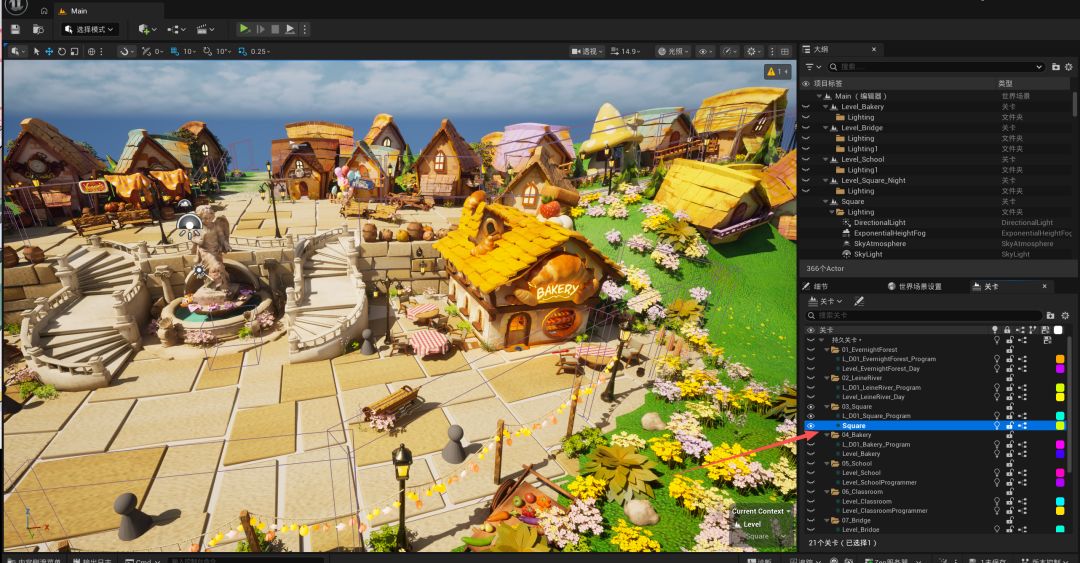Viewport: 1080px width, 563px height.
Task: Click lighting bulb icon for Square level
Action: 996,426
